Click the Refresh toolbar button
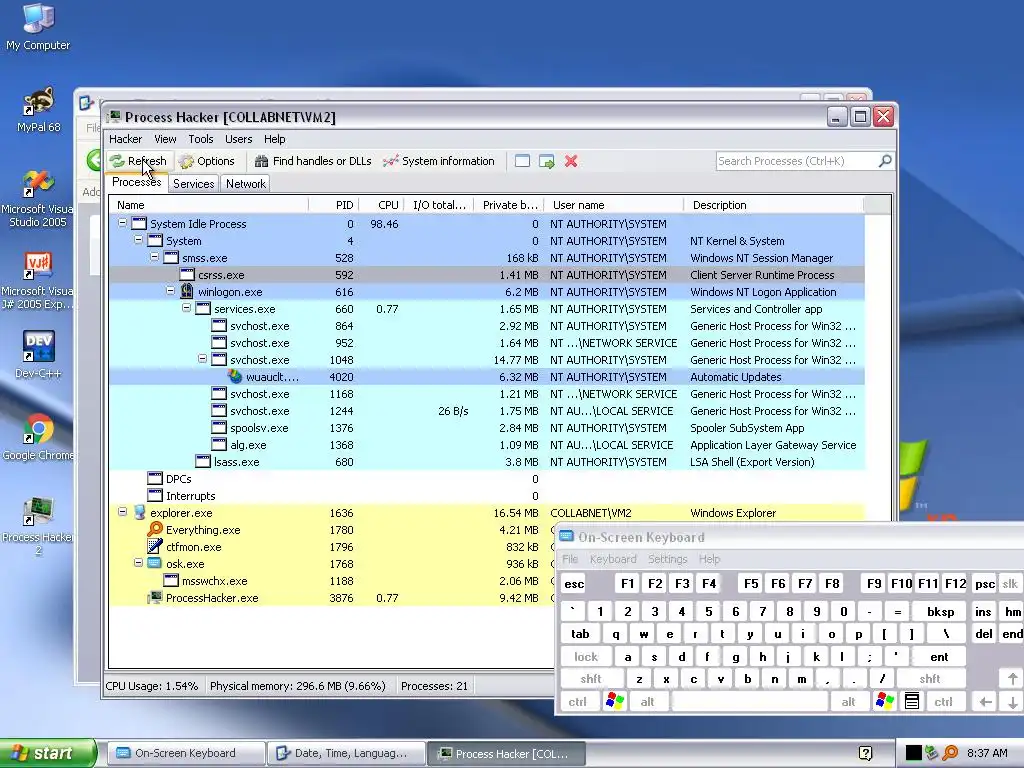The image size is (1024, 768). 138,161
